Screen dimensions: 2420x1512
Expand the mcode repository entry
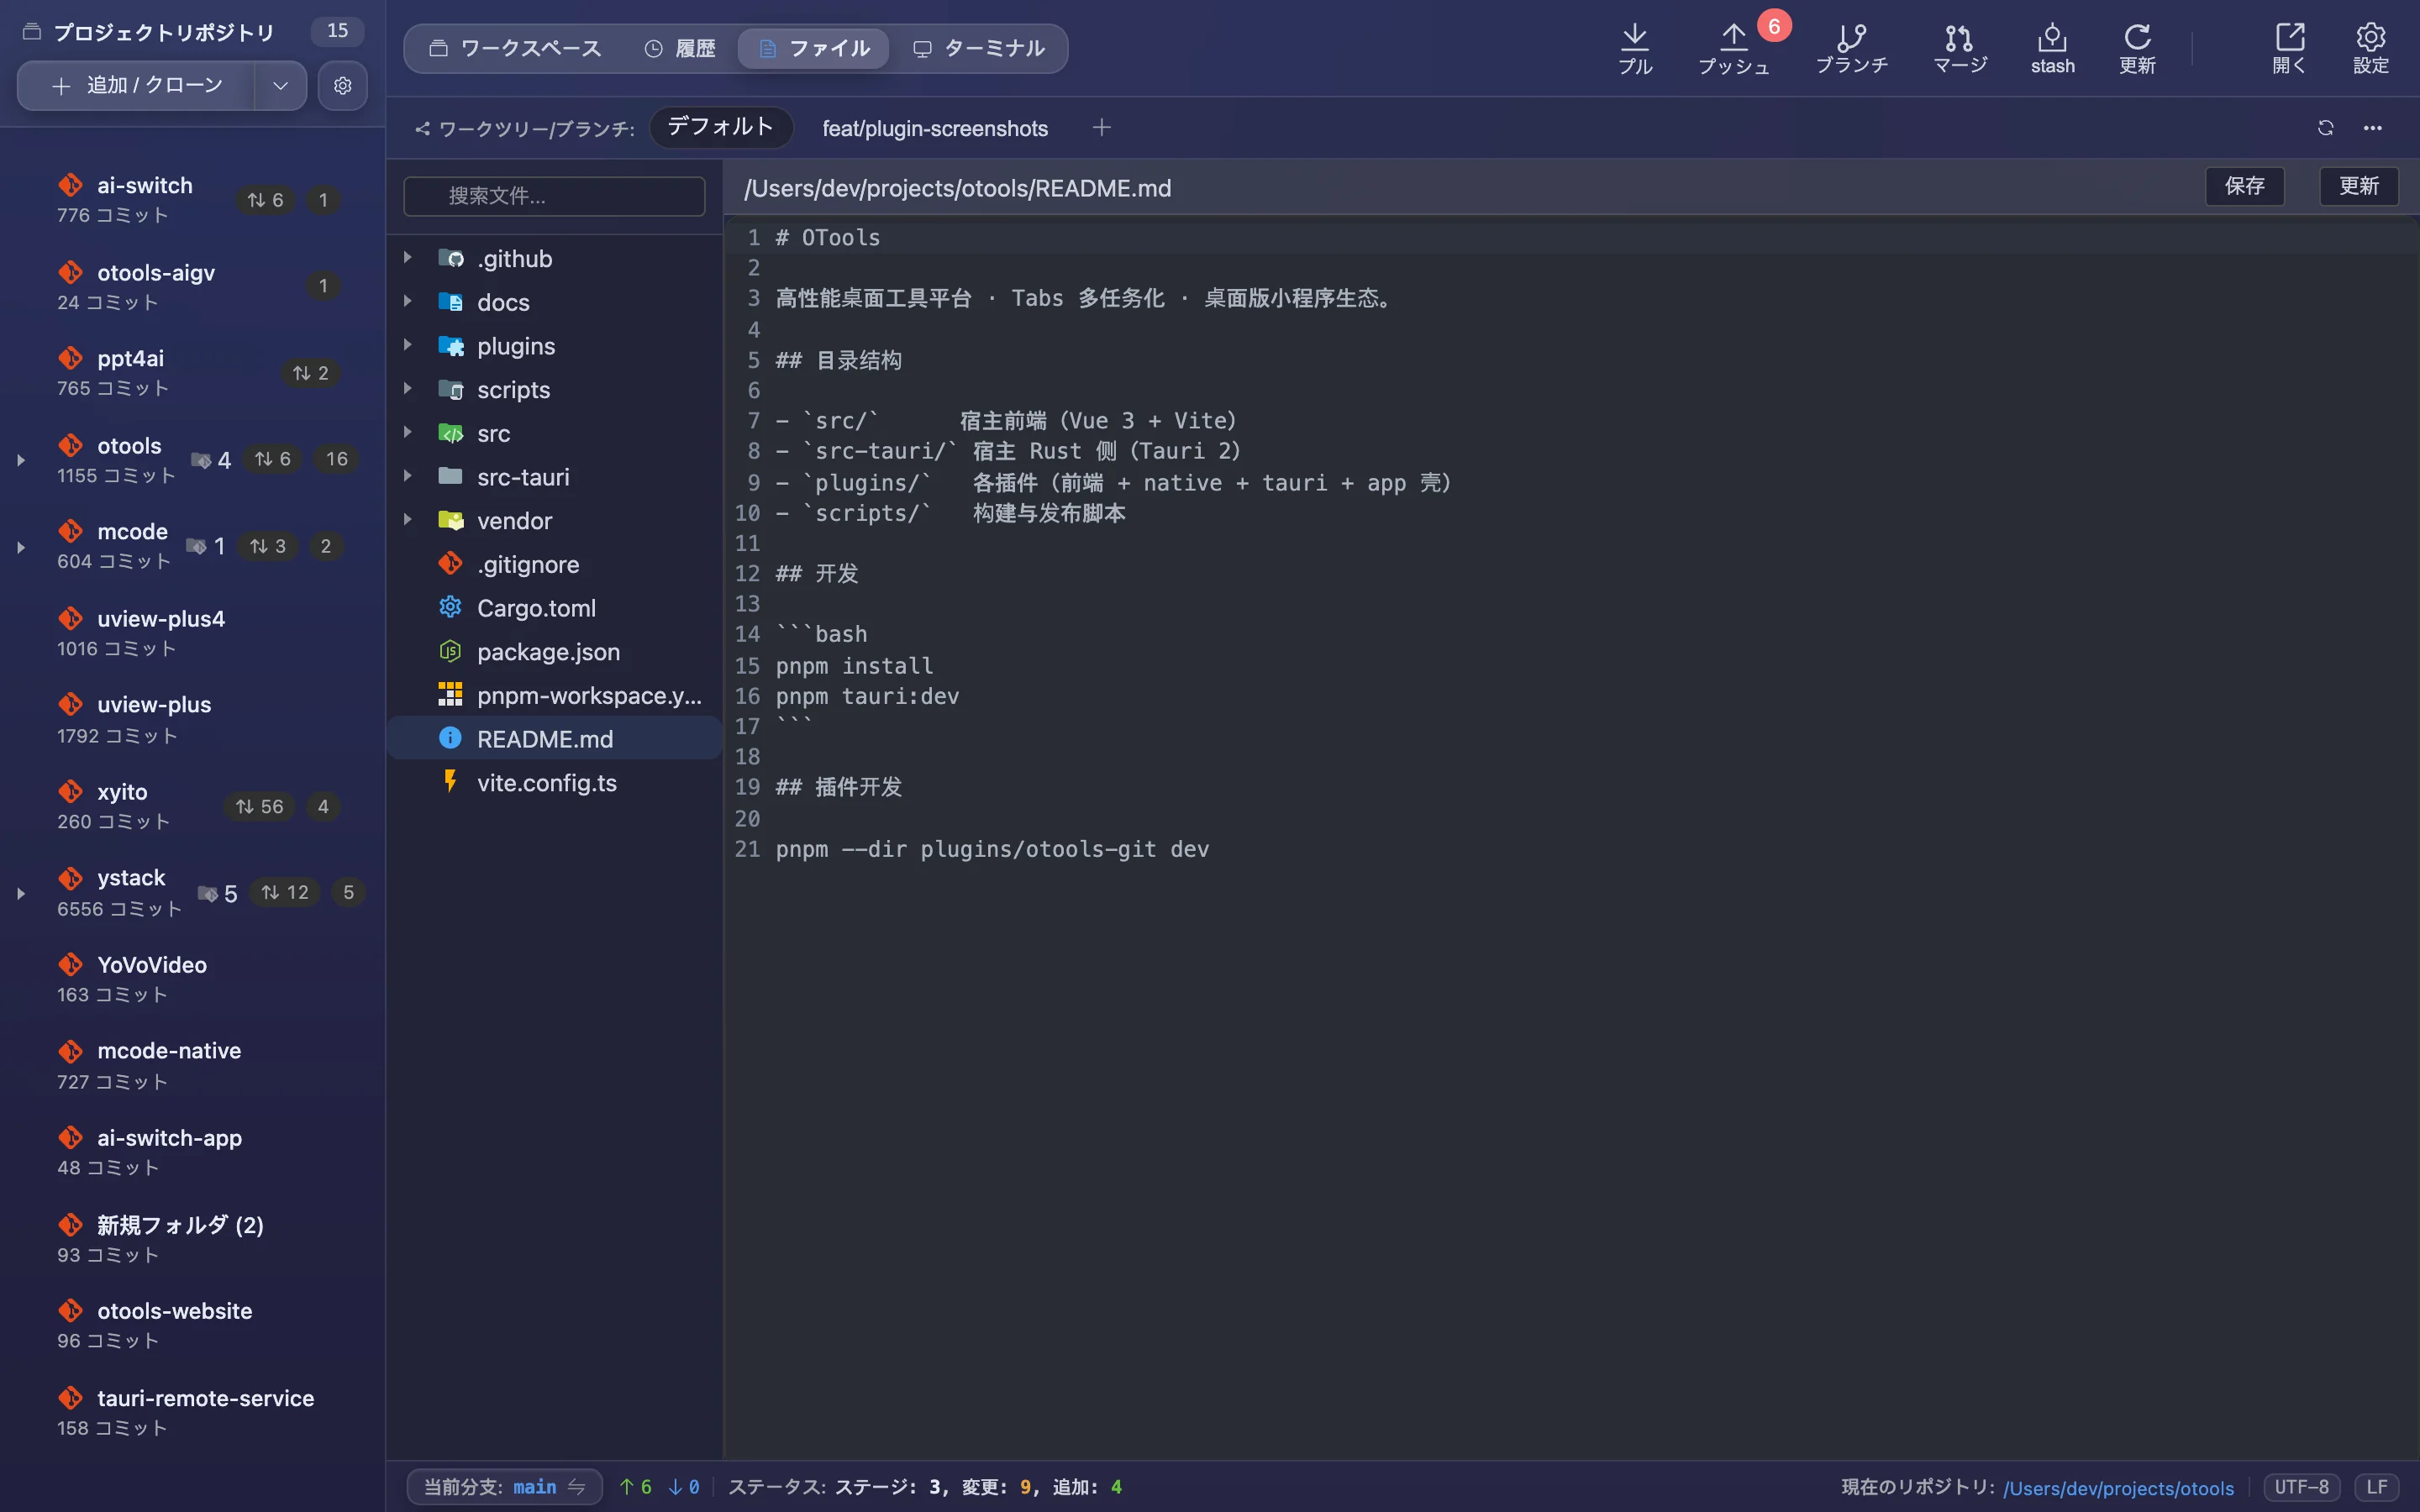20,547
